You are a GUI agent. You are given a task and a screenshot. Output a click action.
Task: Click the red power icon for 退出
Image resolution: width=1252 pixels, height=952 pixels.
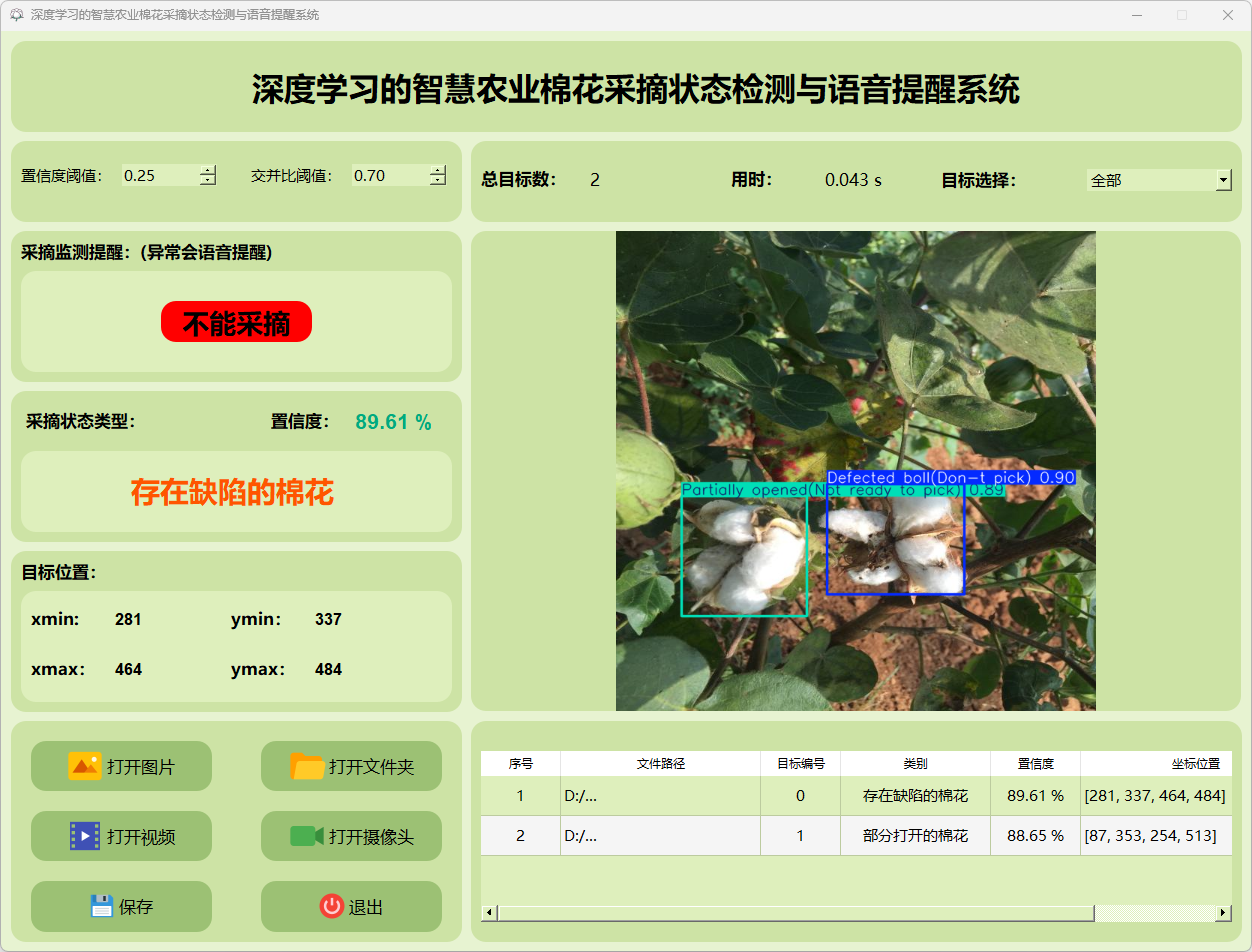331,906
